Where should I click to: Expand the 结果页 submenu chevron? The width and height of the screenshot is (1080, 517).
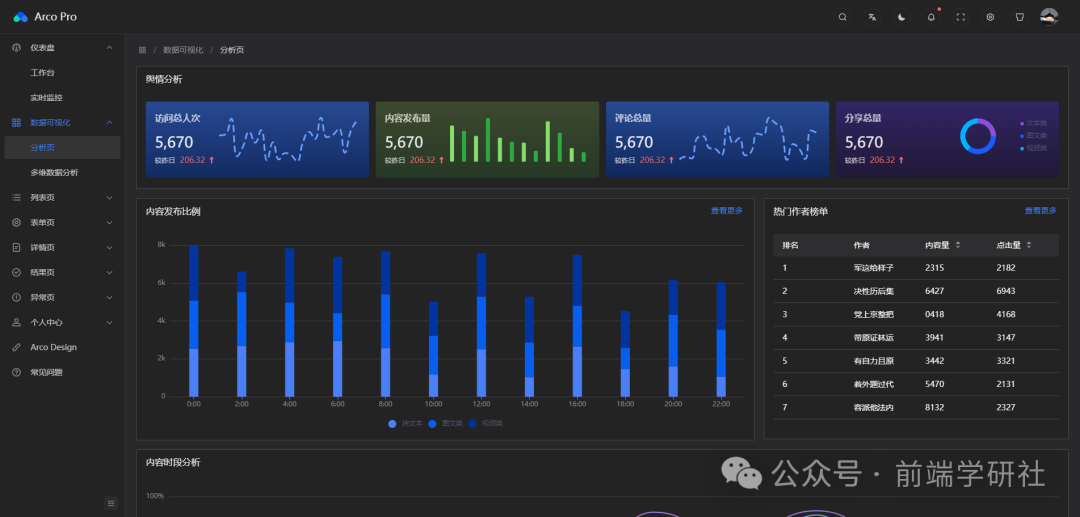pos(110,273)
